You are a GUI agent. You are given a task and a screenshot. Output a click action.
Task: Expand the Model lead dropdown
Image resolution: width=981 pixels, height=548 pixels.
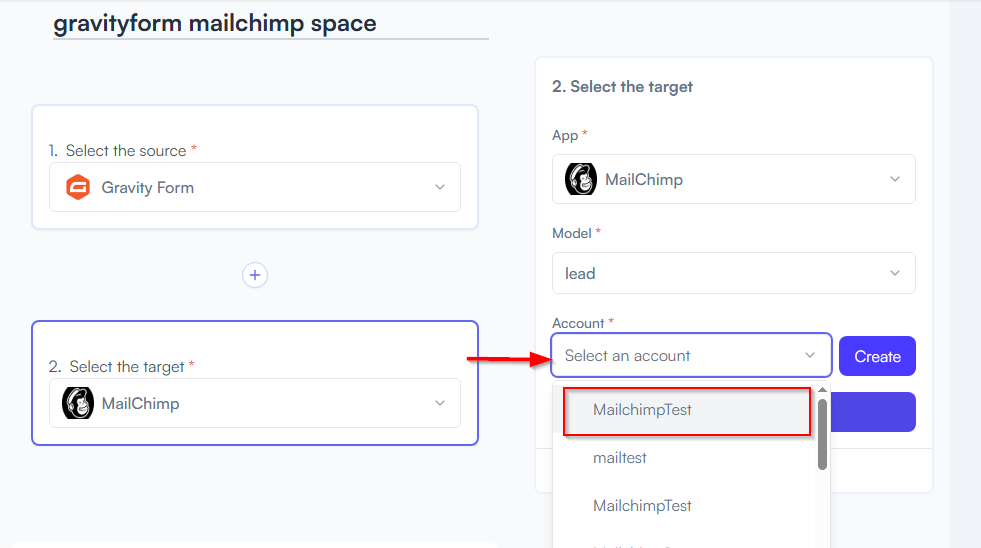coord(733,273)
